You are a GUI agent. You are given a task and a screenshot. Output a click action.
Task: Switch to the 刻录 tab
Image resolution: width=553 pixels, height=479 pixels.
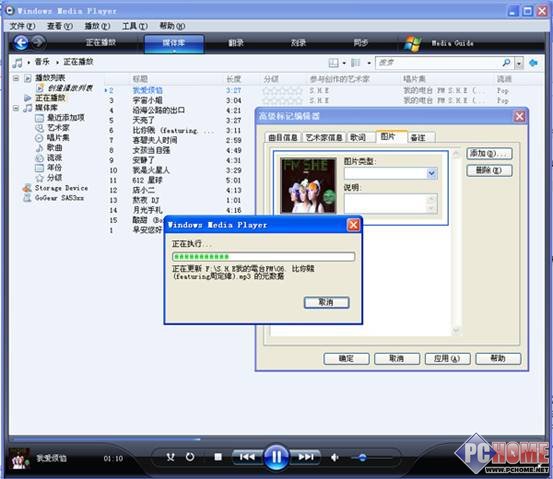click(298, 43)
